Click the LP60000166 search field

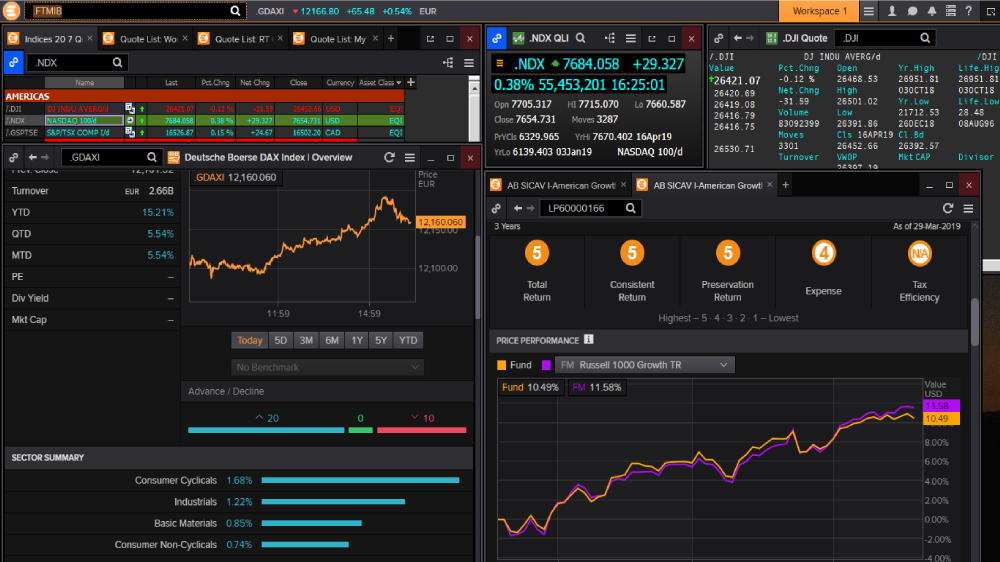(589, 208)
